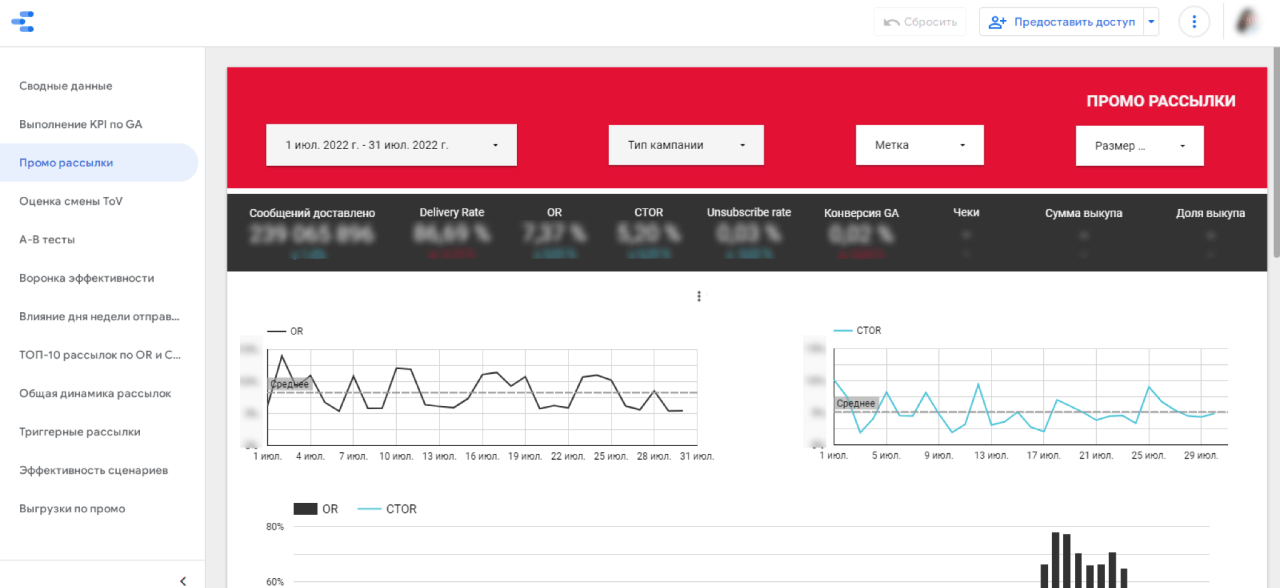1280x588 pixels.
Task: Click the Looker Studio logo icon
Action: tap(24, 21)
